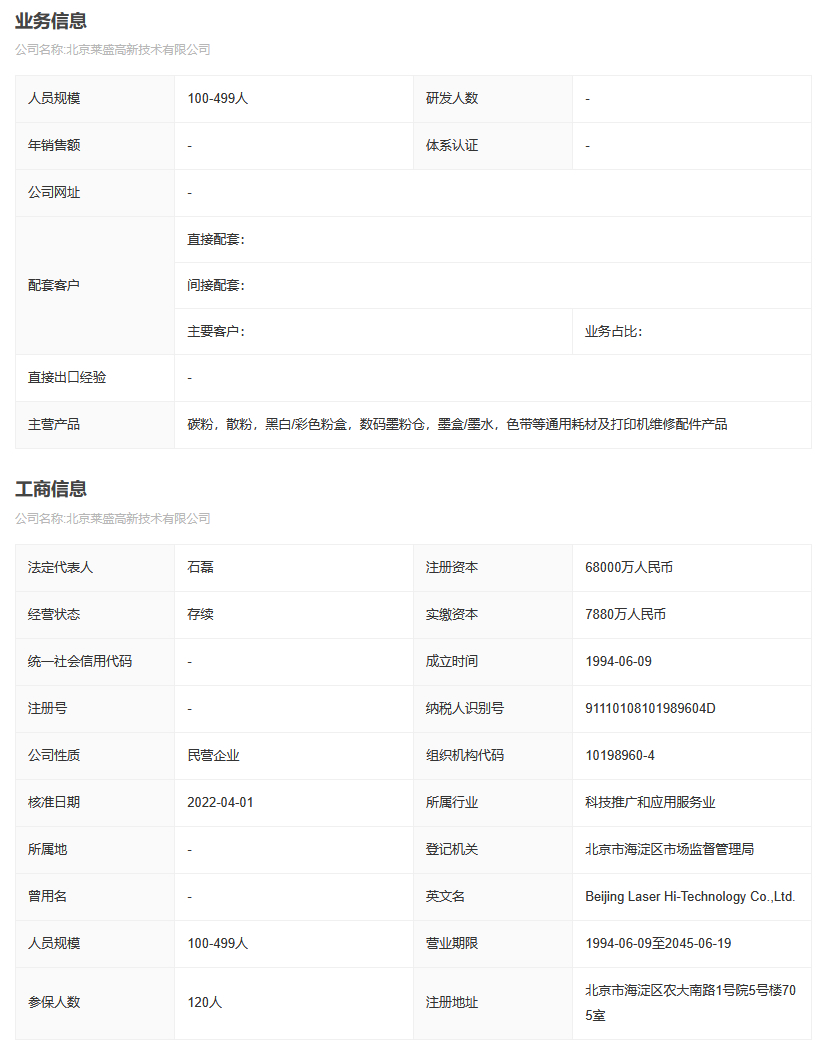Click the "组织机构代码" label
The height and width of the screenshot is (1050, 826).
(465, 755)
